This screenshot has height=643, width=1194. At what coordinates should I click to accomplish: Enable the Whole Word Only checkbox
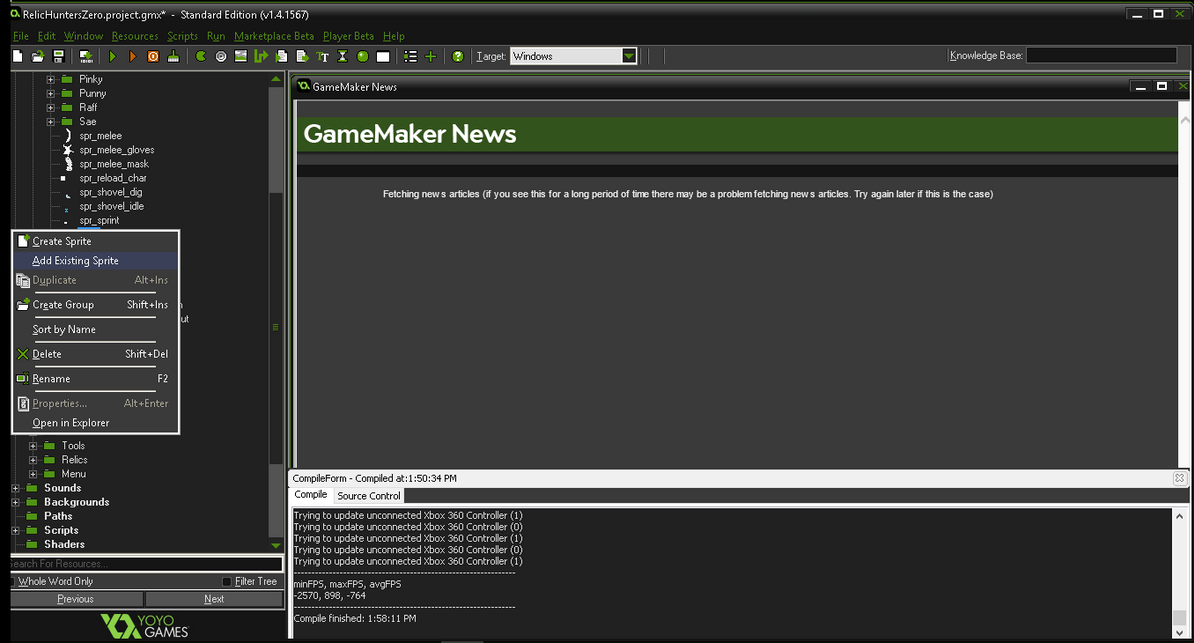[x=12, y=581]
